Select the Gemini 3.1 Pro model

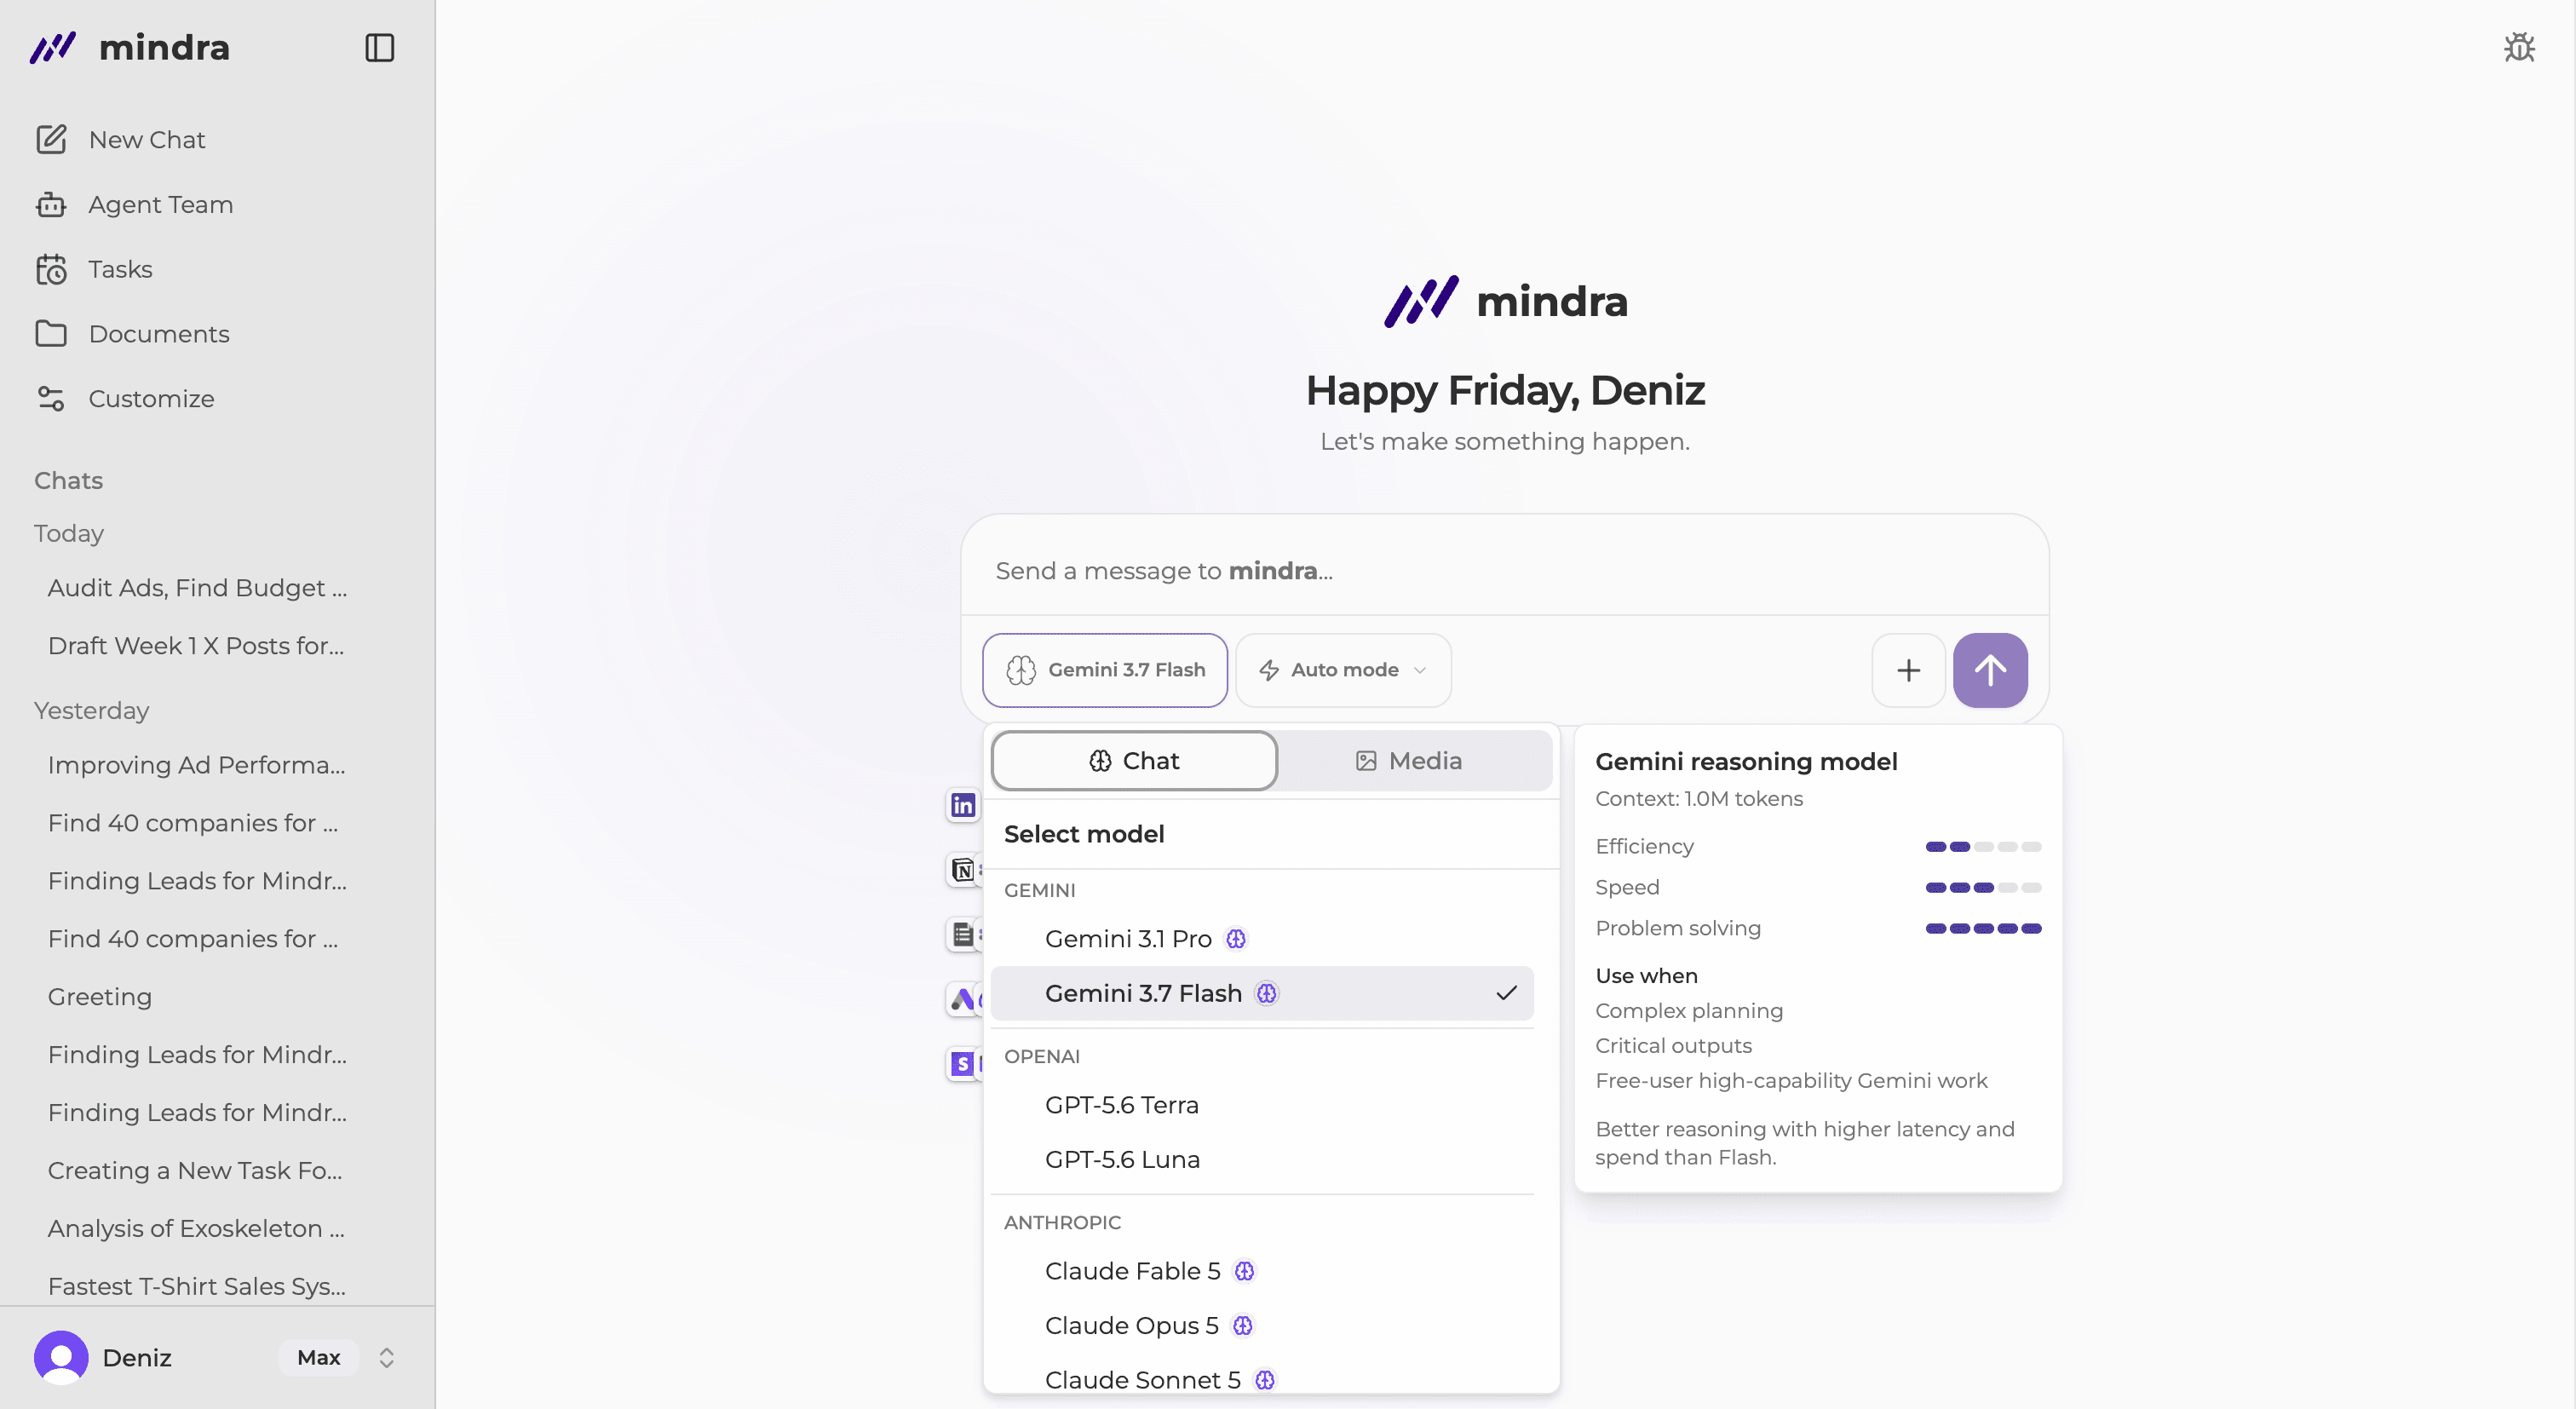(1262, 938)
